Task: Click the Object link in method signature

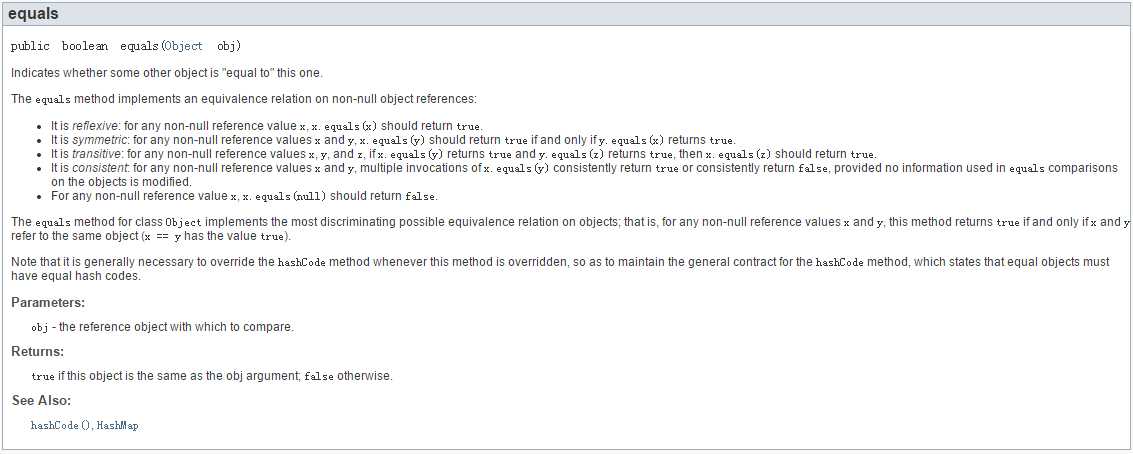Action: (183, 46)
